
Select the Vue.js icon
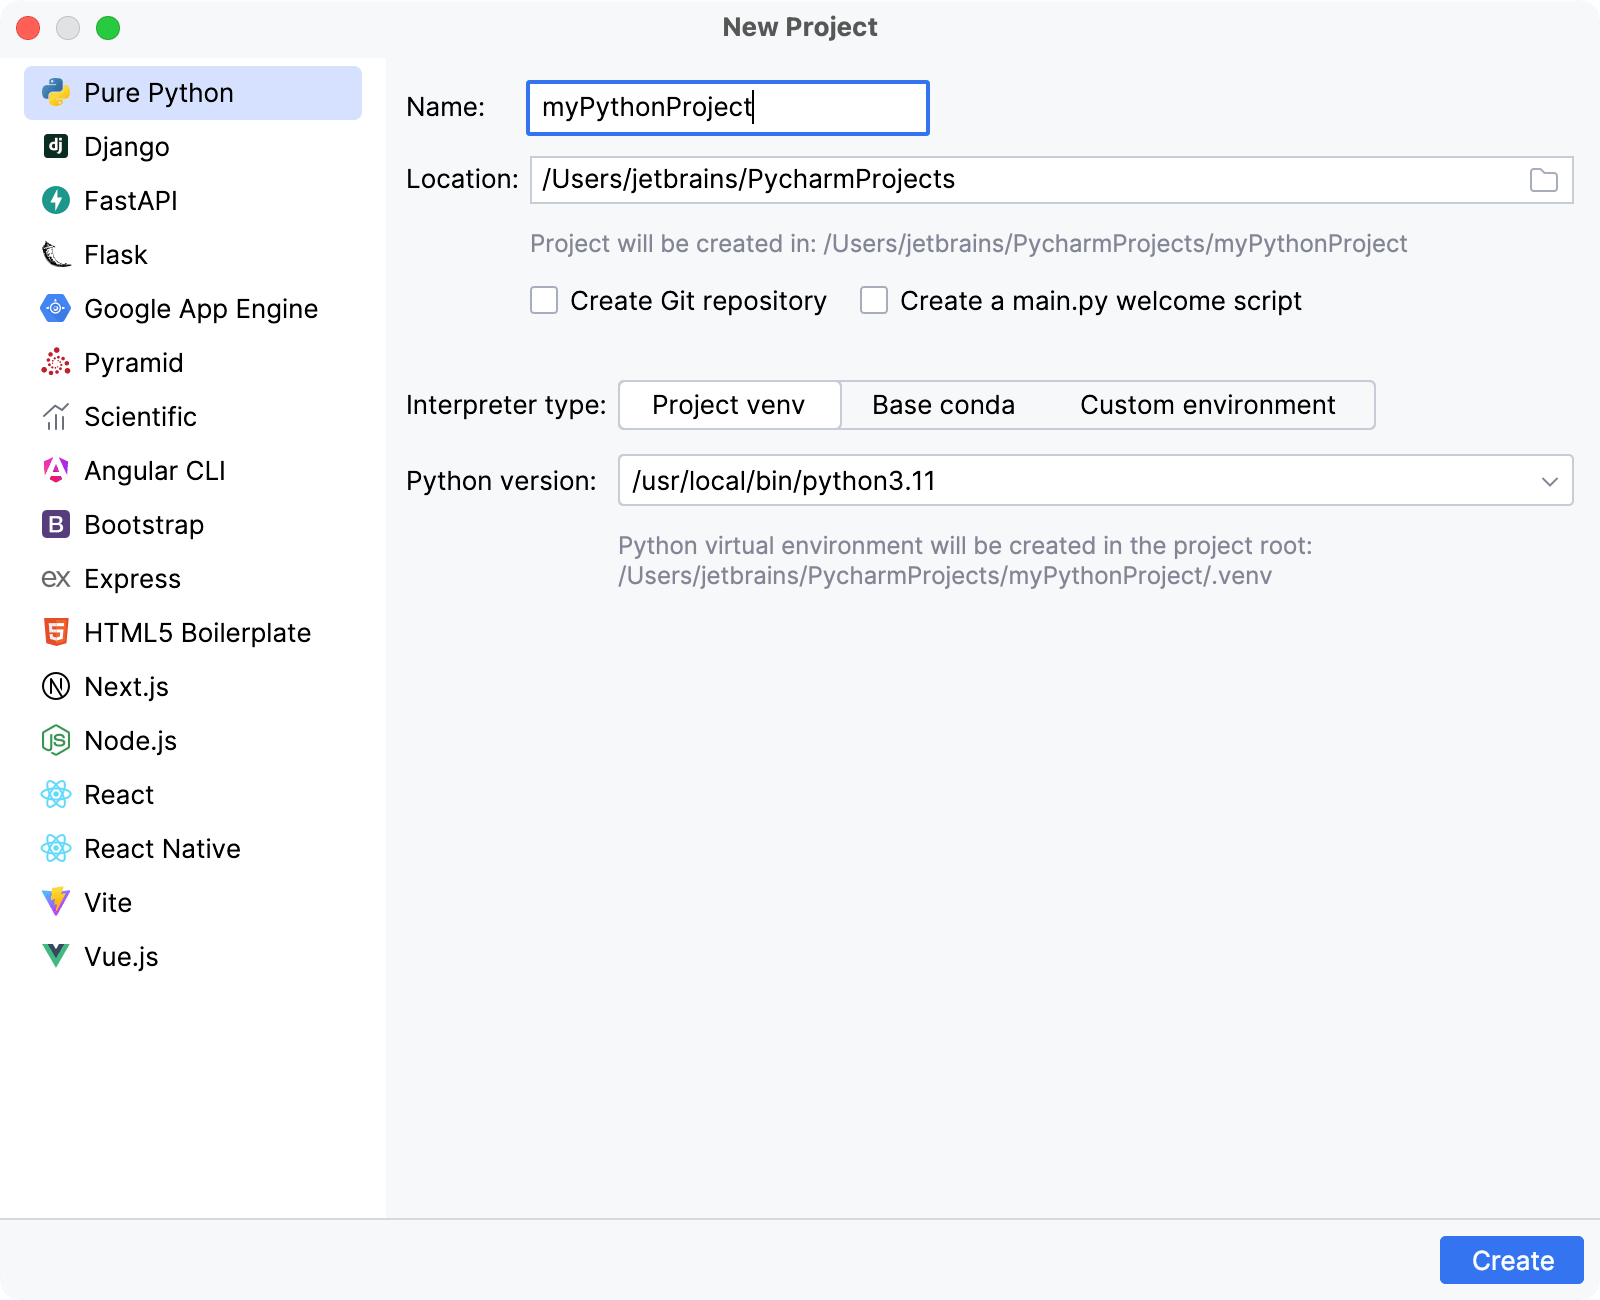57,956
